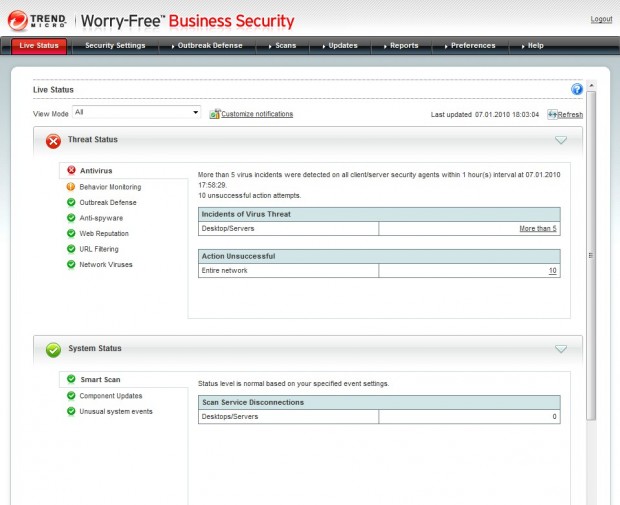Click the scrollbar up arrow

pos(591,85)
